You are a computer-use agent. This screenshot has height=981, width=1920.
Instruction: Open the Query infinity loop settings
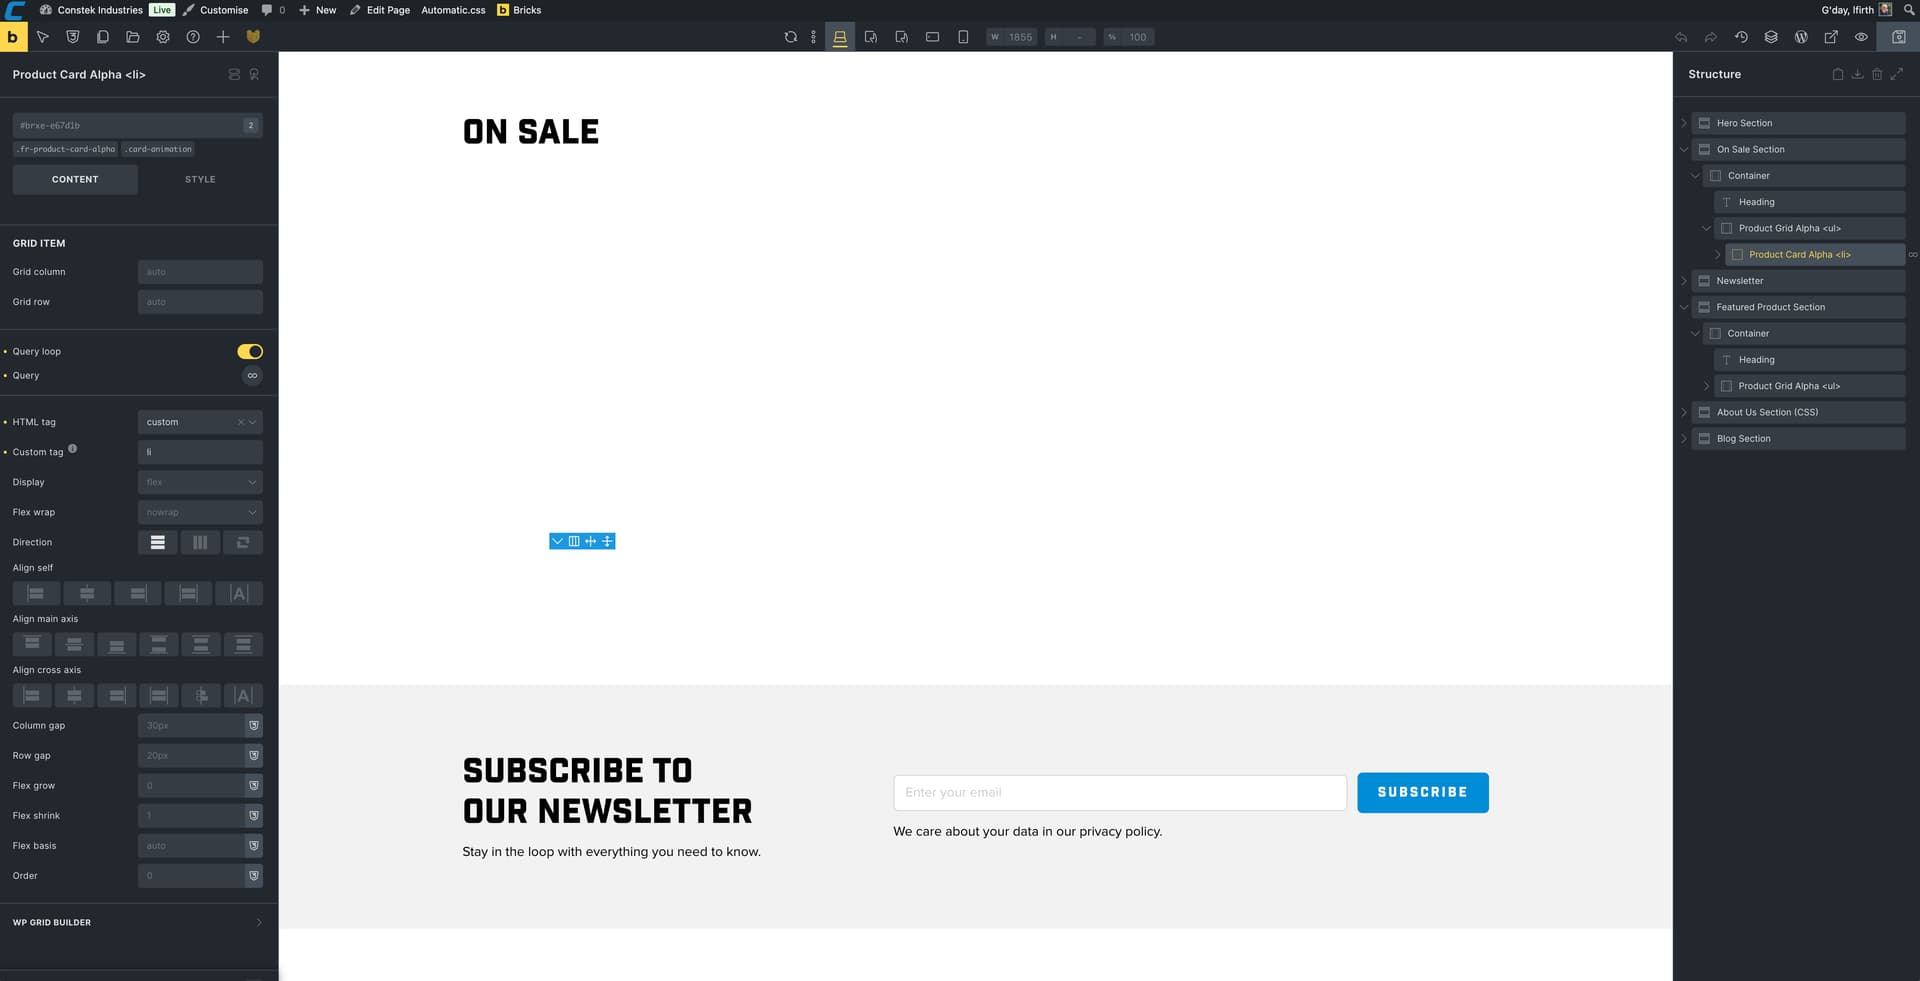click(252, 376)
